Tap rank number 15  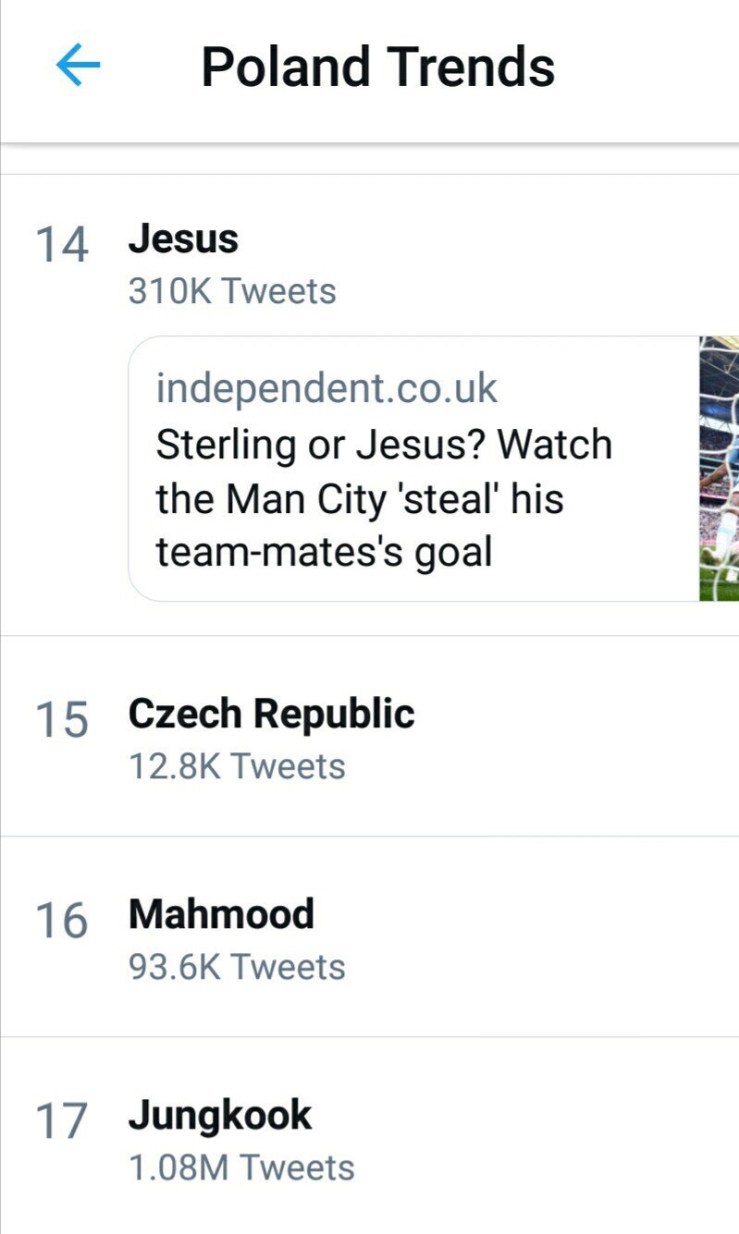click(x=61, y=720)
